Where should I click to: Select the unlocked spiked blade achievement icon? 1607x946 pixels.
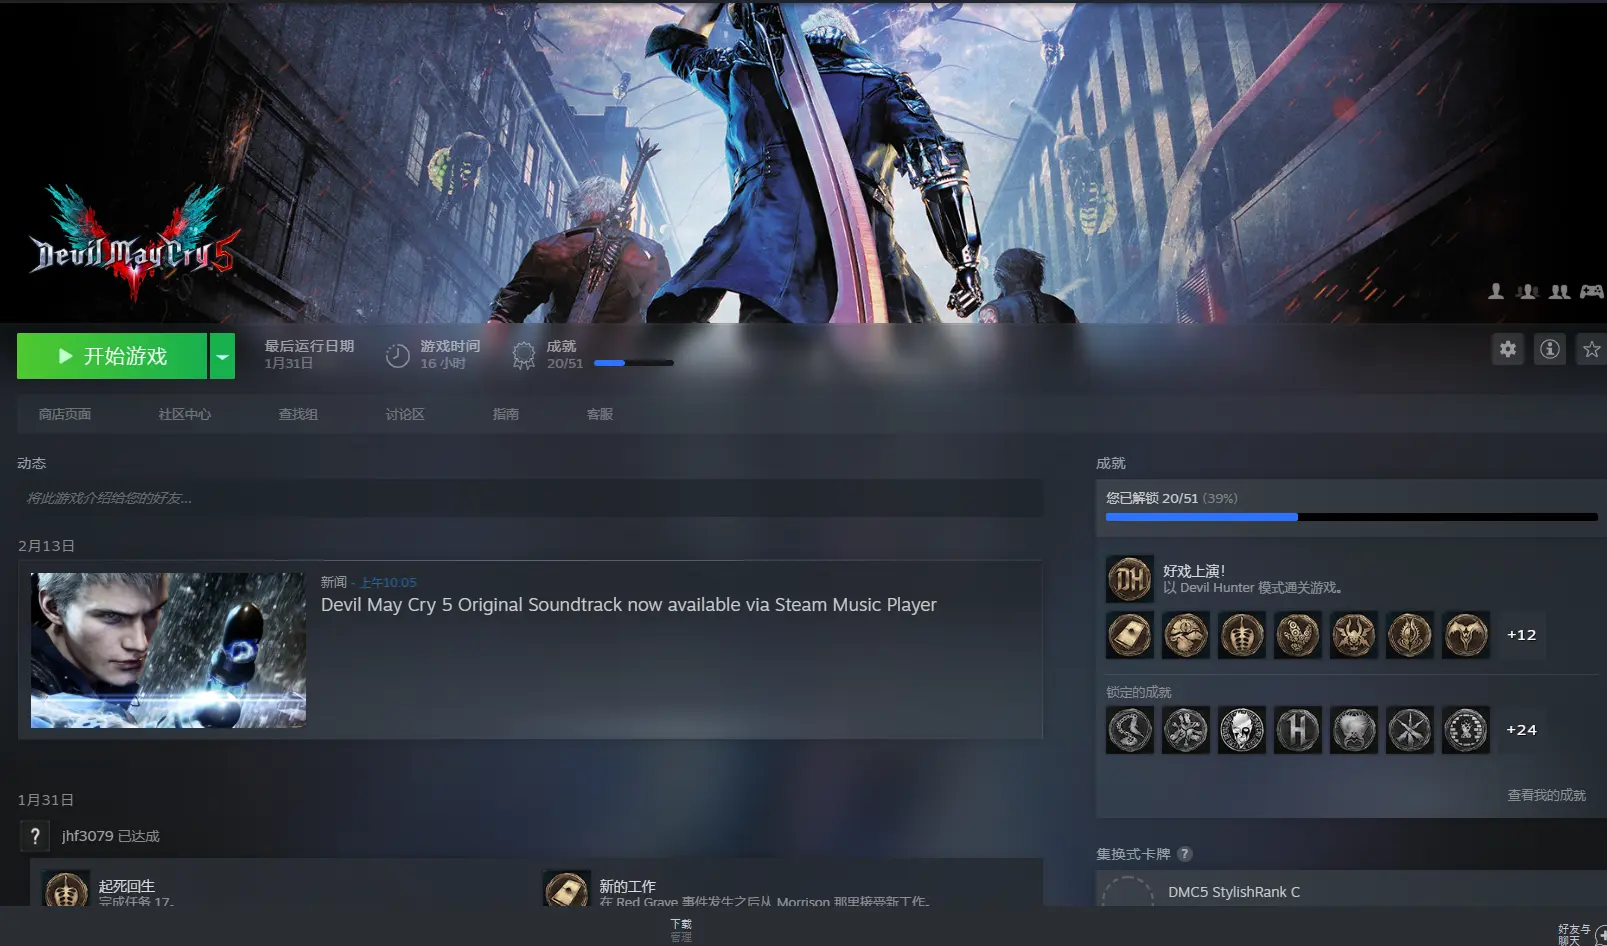pyautogui.click(x=1410, y=635)
